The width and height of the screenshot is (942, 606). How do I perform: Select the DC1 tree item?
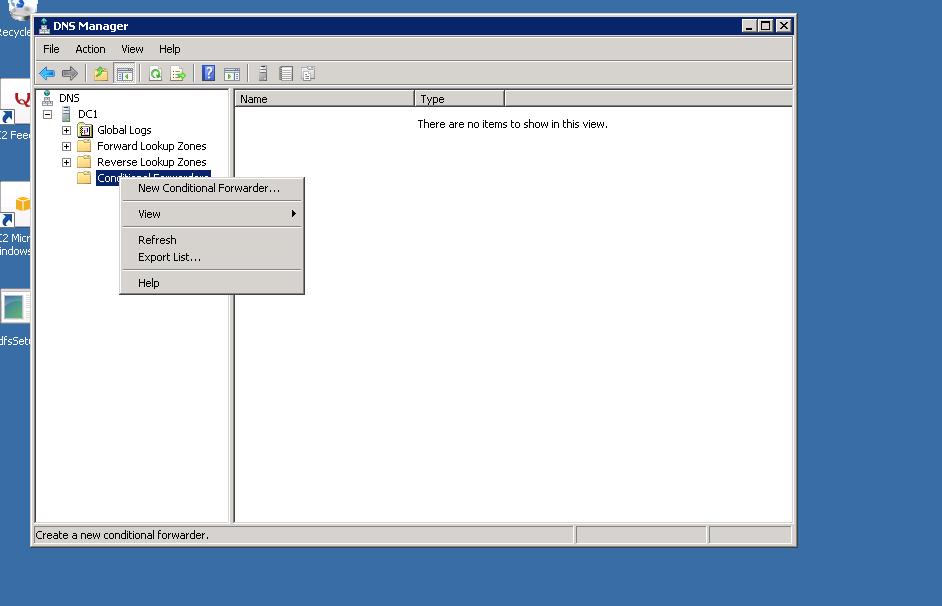tap(88, 114)
